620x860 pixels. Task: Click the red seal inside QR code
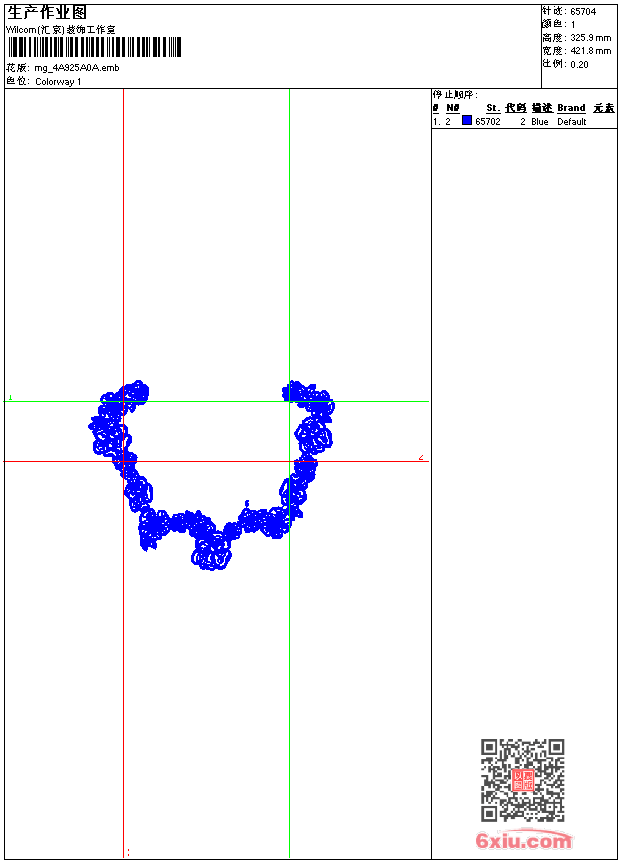click(x=522, y=780)
